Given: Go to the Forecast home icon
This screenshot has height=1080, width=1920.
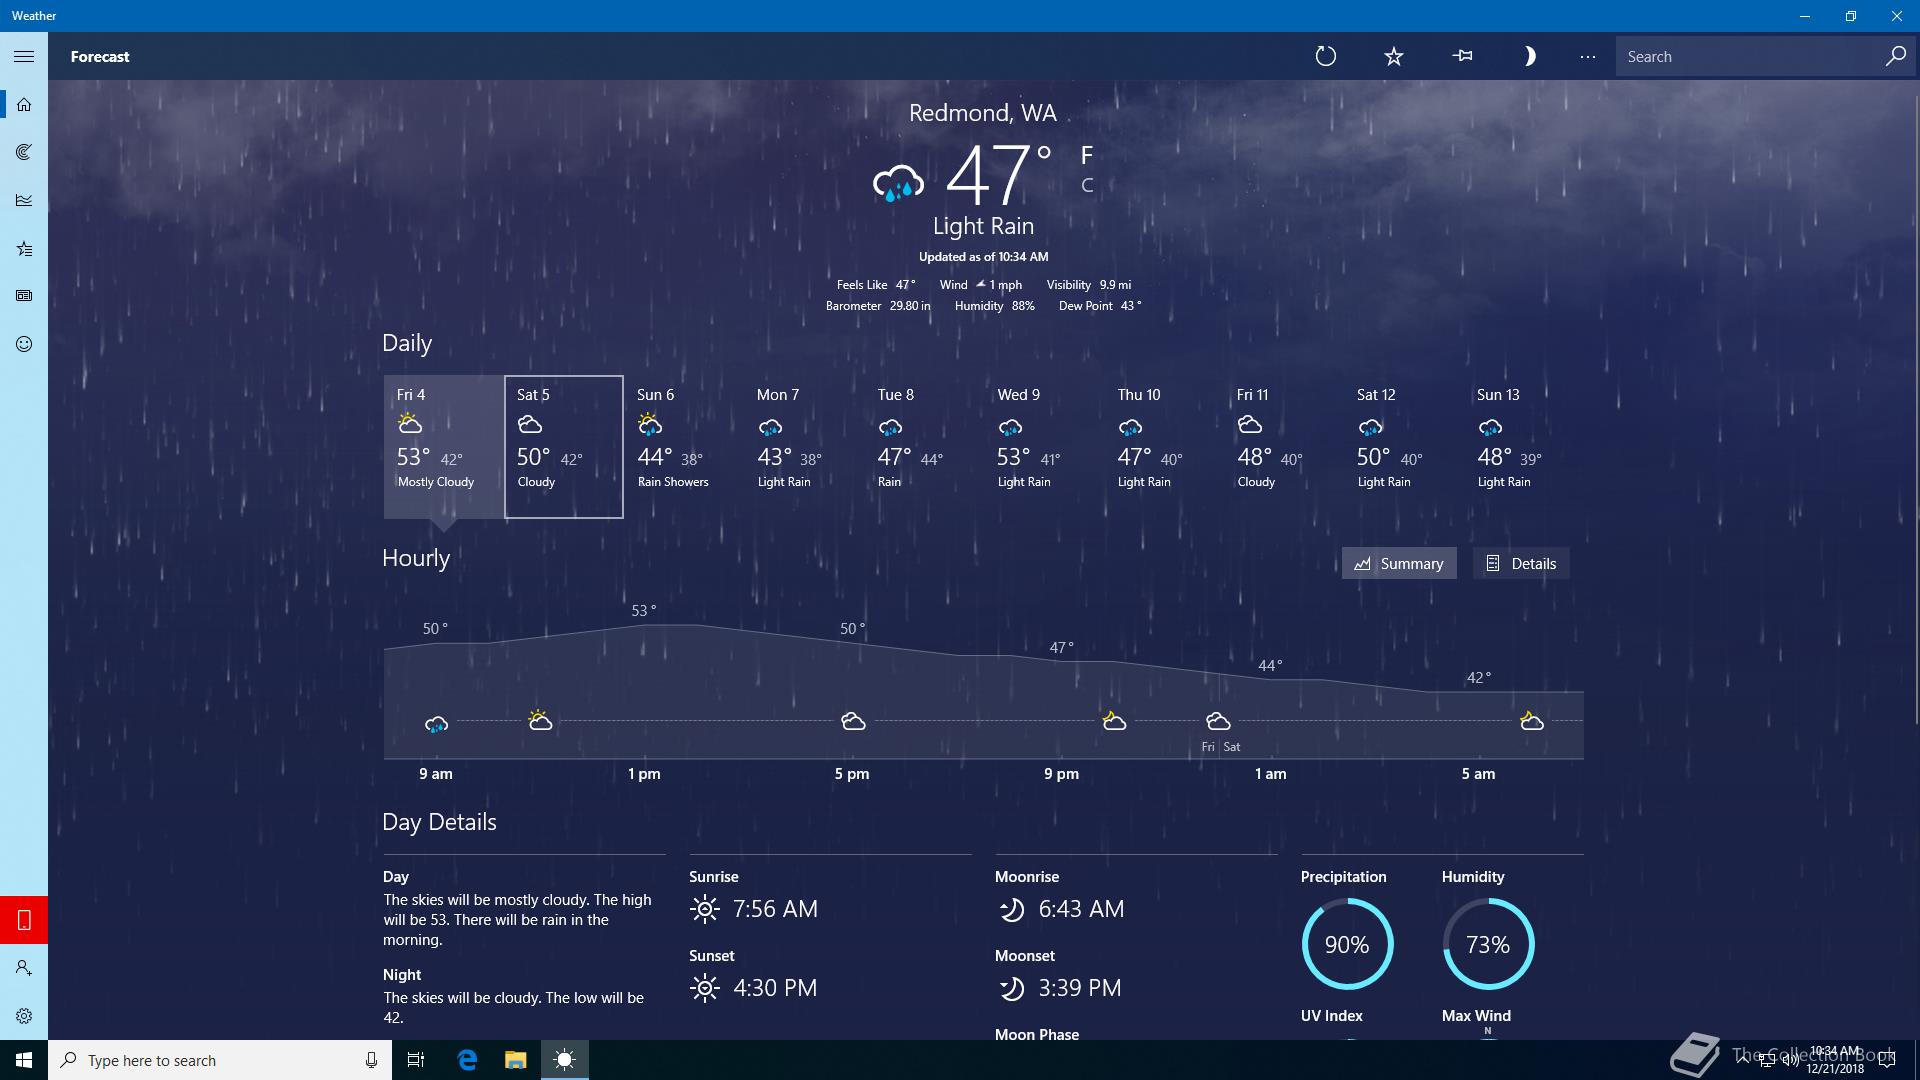Looking at the screenshot, I should coord(24,104).
